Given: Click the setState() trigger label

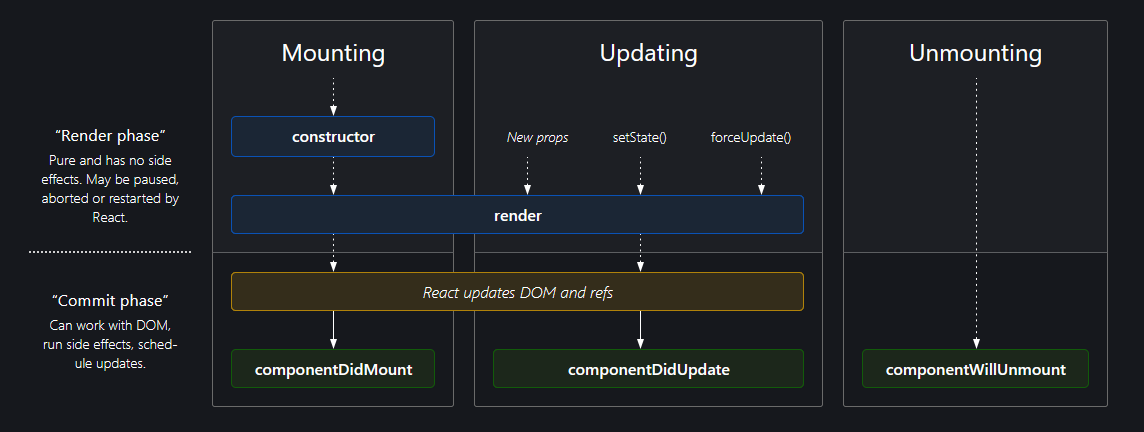Looking at the screenshot, I should pos(640,137).
